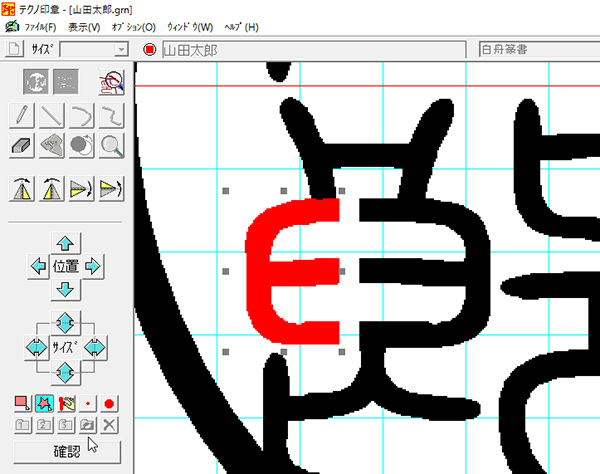Toggle the small red dot brush size

pyautogui.click(x=88, y=403)
